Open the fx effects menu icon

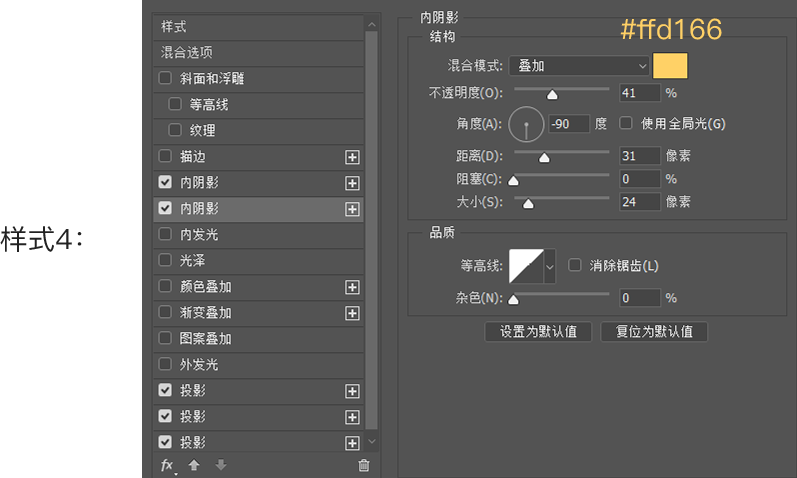[168, 465]
